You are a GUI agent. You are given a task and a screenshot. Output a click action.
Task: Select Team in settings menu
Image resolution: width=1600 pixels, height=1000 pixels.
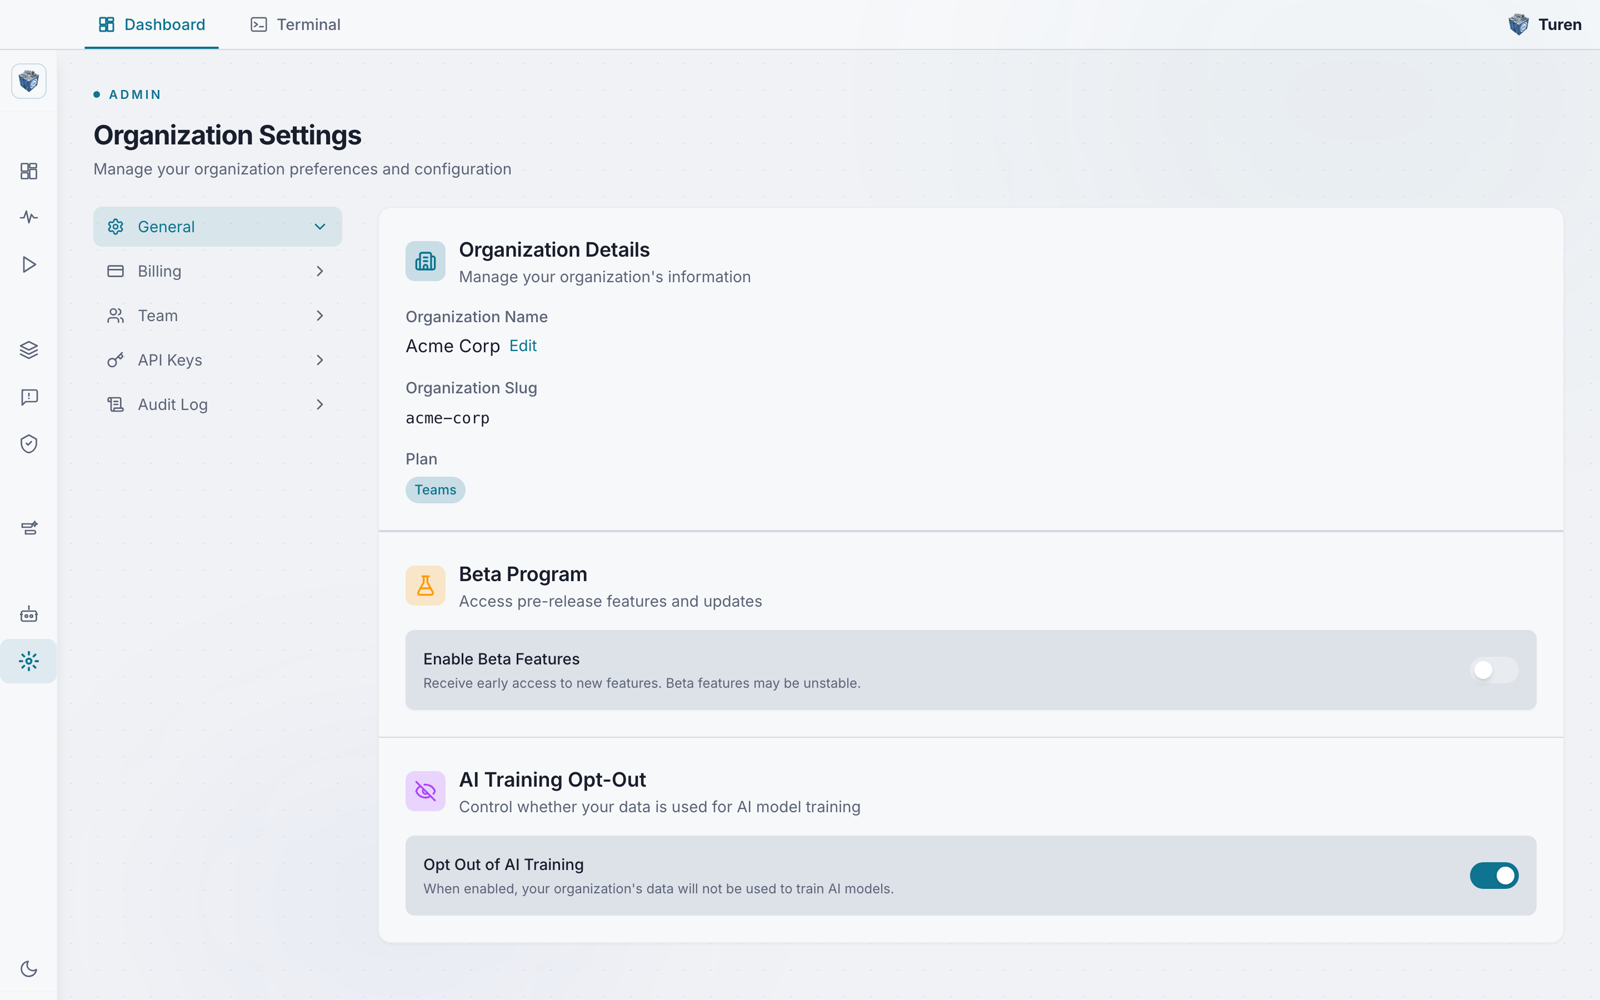217,316
